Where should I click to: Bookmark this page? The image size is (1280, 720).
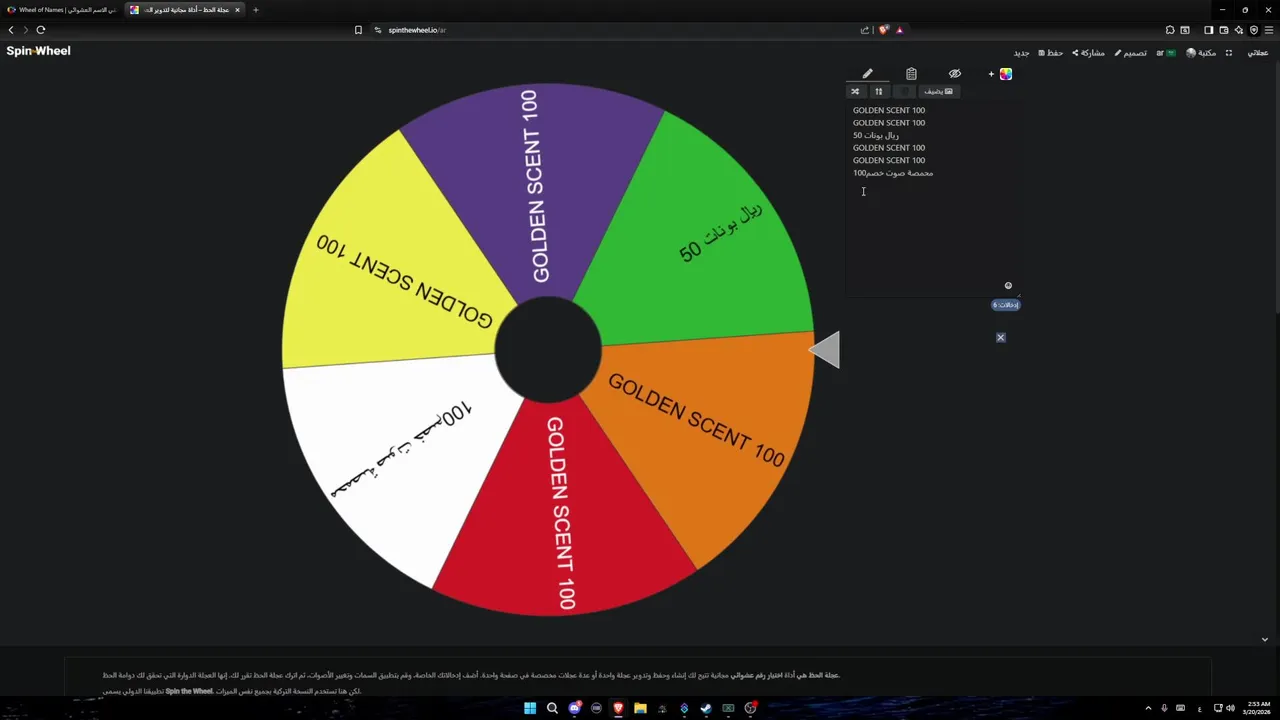point(358,30)
